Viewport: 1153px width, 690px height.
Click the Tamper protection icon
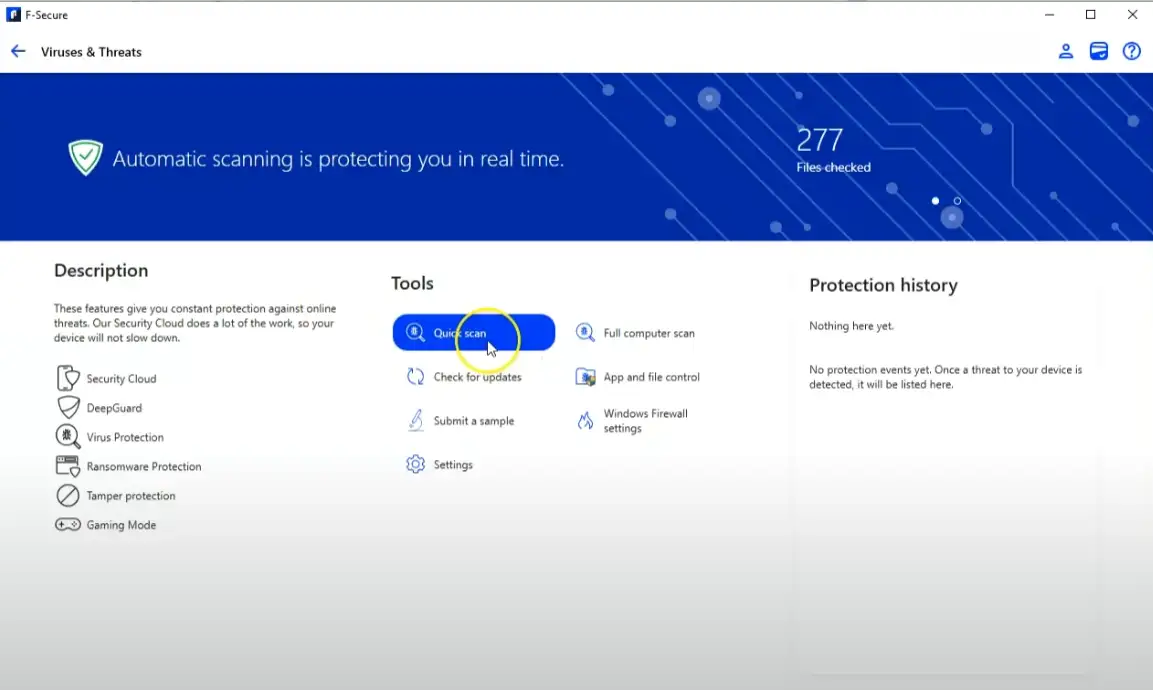68,495
